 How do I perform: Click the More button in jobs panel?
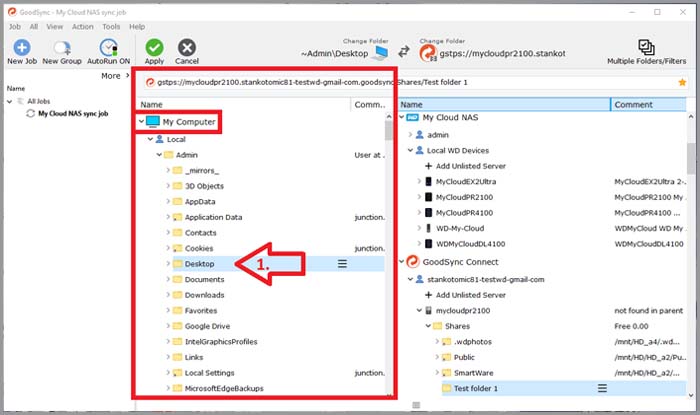coord(114,76)
